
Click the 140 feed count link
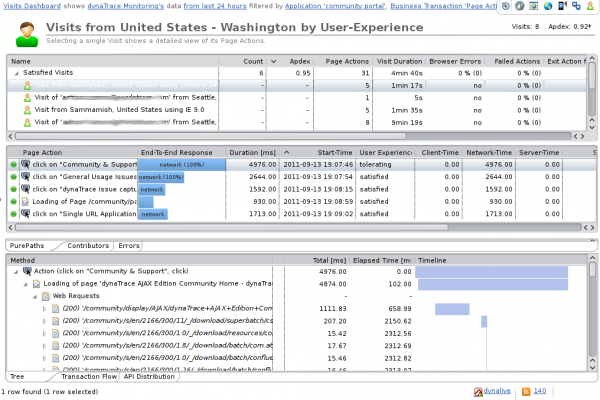tap(540, 391)
